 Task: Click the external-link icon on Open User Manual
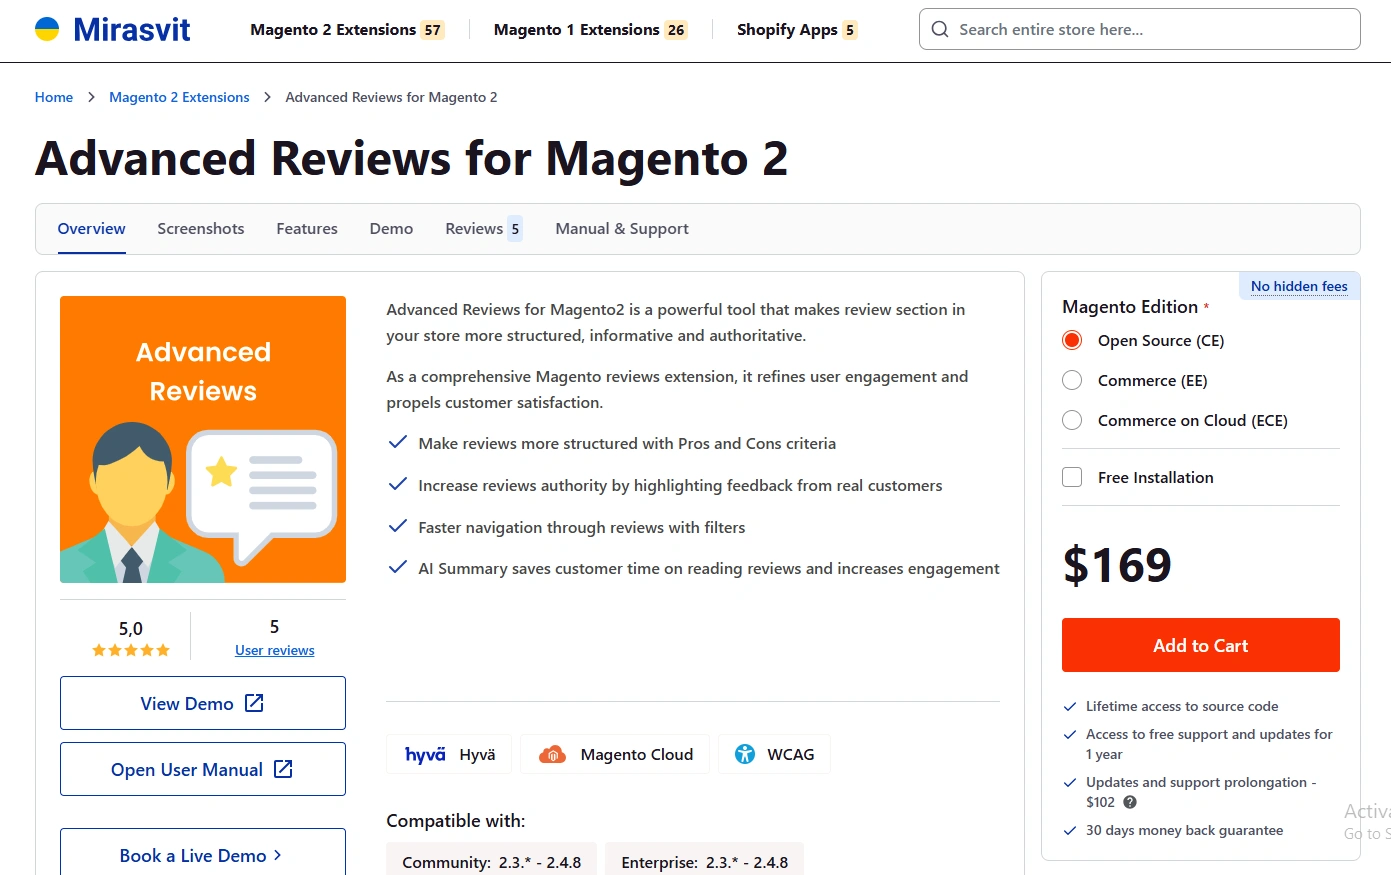click(x=283, y=769)
